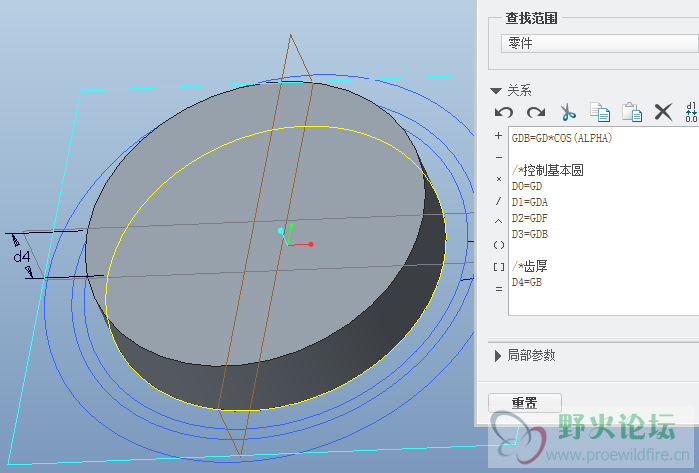Cut selected text with scissors icon
699x473 pixels.
pyautogui.click(x=568, y=112)
